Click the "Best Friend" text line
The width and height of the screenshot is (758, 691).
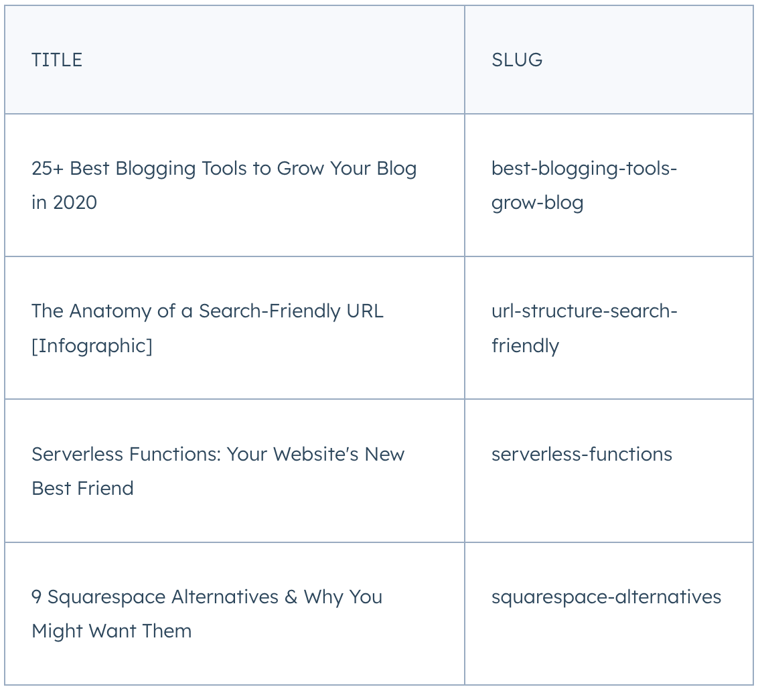[82, 488]
